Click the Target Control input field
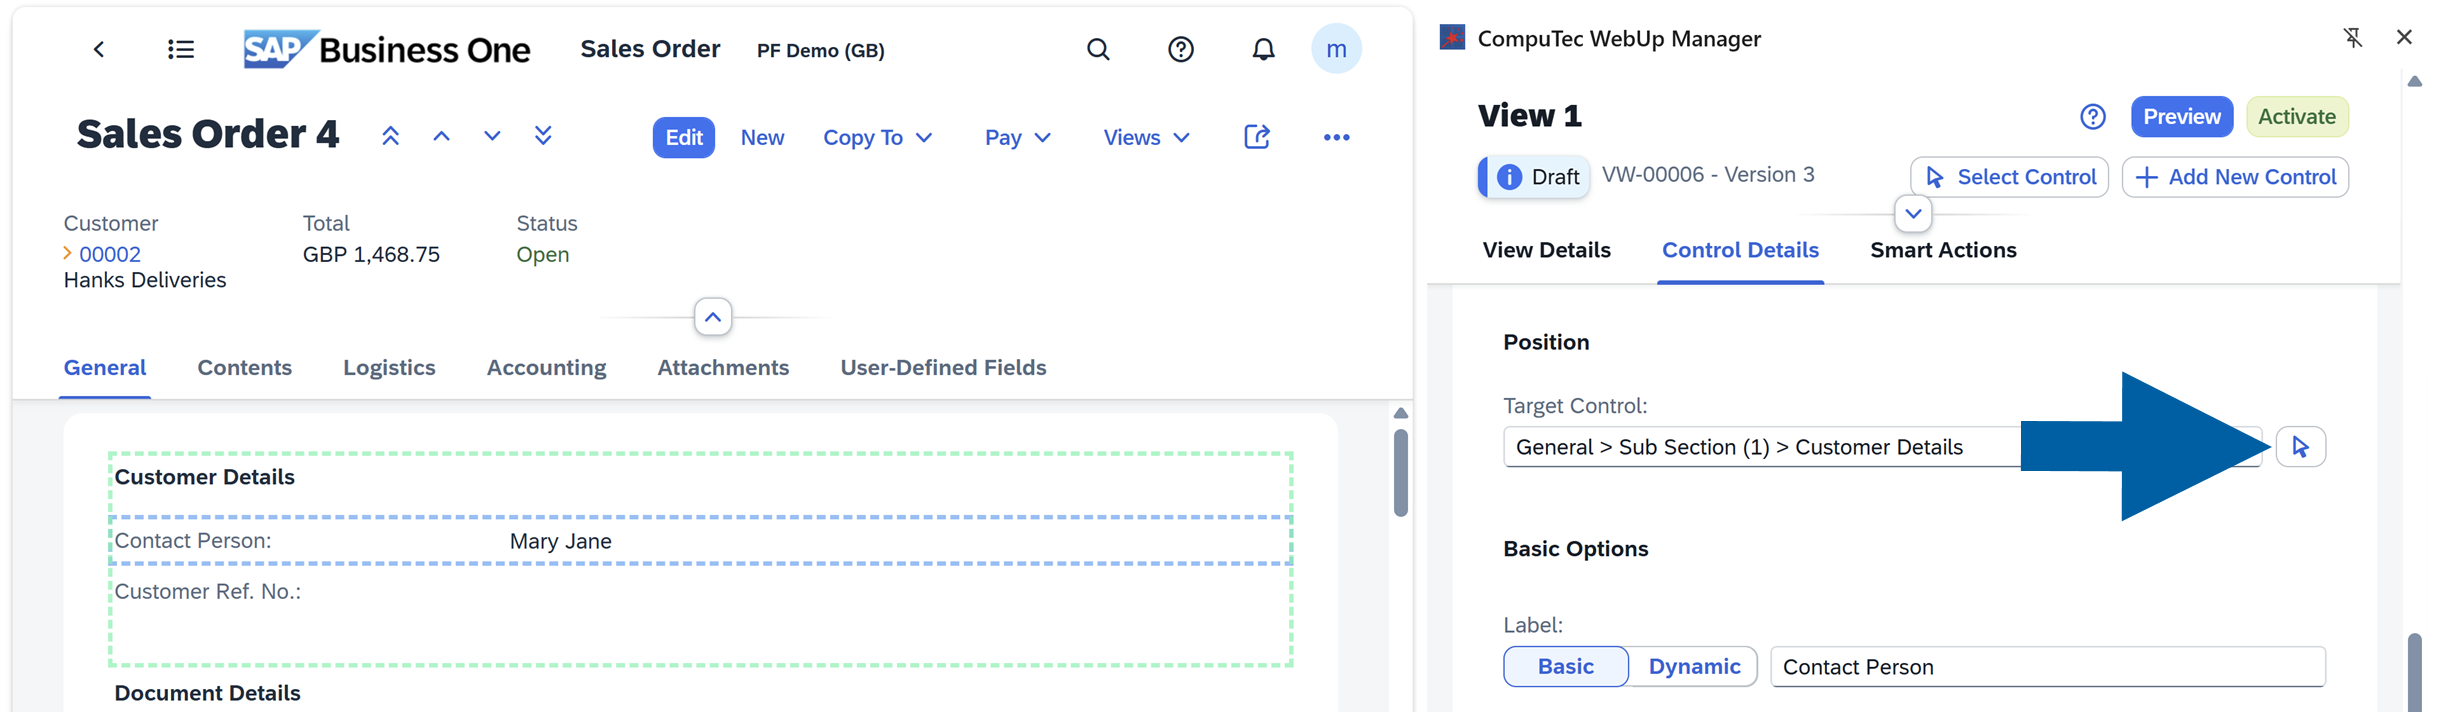 click(x=1882, y=447)
